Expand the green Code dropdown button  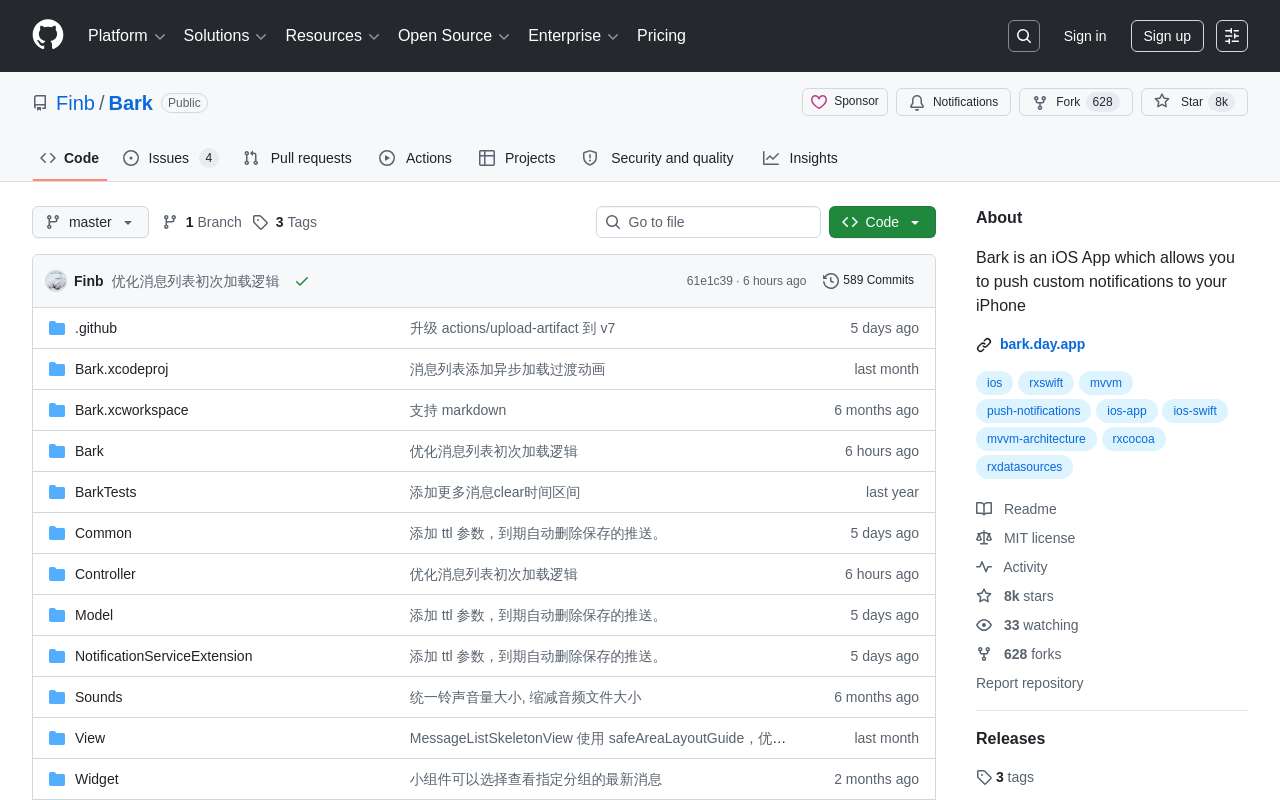pyautogui.click(x=882, y=222)
